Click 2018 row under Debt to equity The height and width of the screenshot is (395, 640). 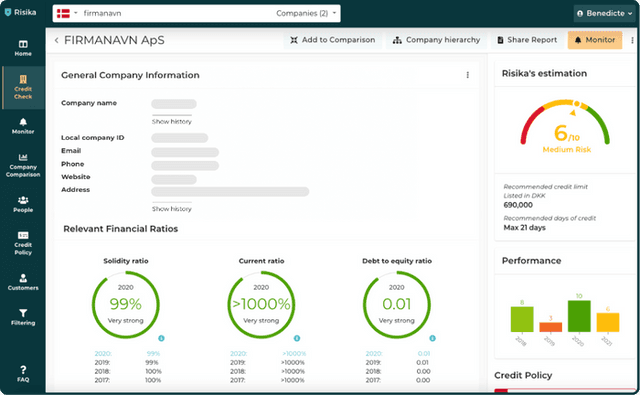[398, 372]
